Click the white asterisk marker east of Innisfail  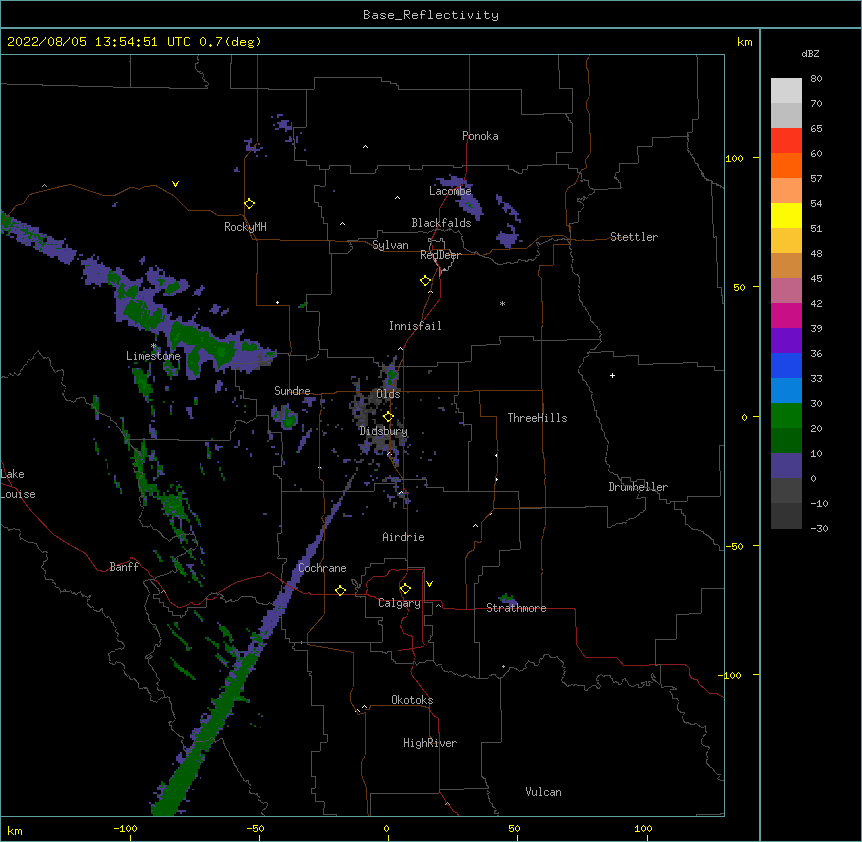[x=502, y=303]
